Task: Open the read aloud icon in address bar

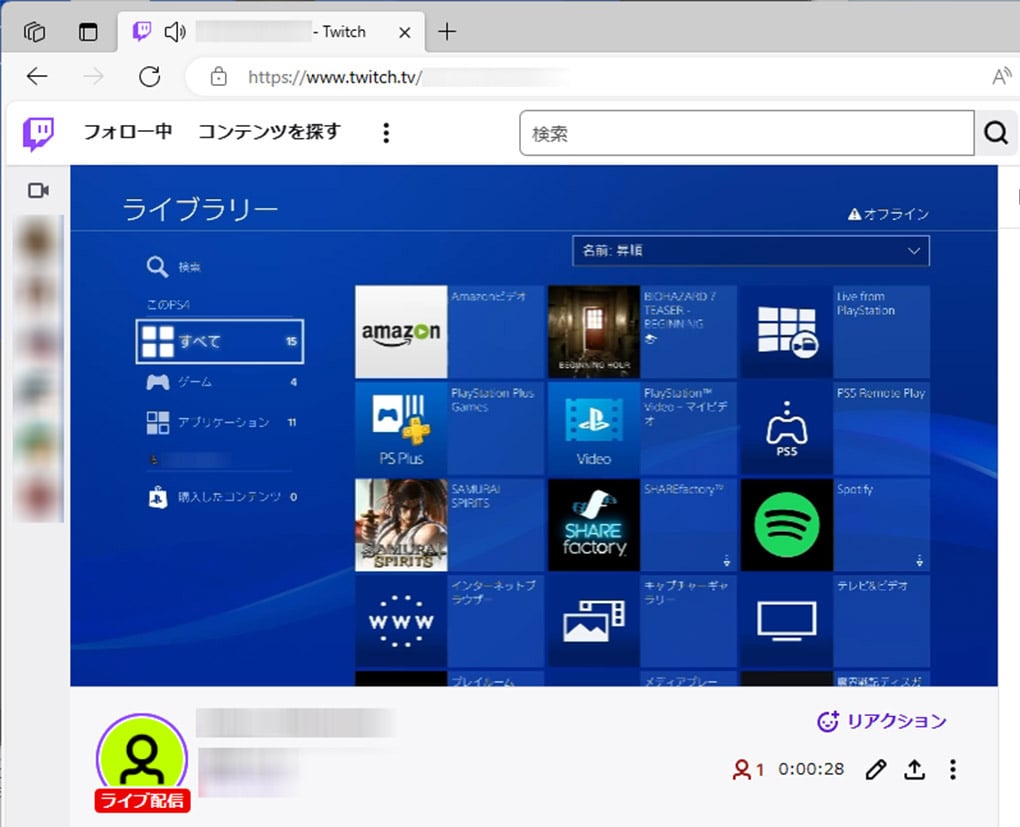Action: tap(1001, 76)
